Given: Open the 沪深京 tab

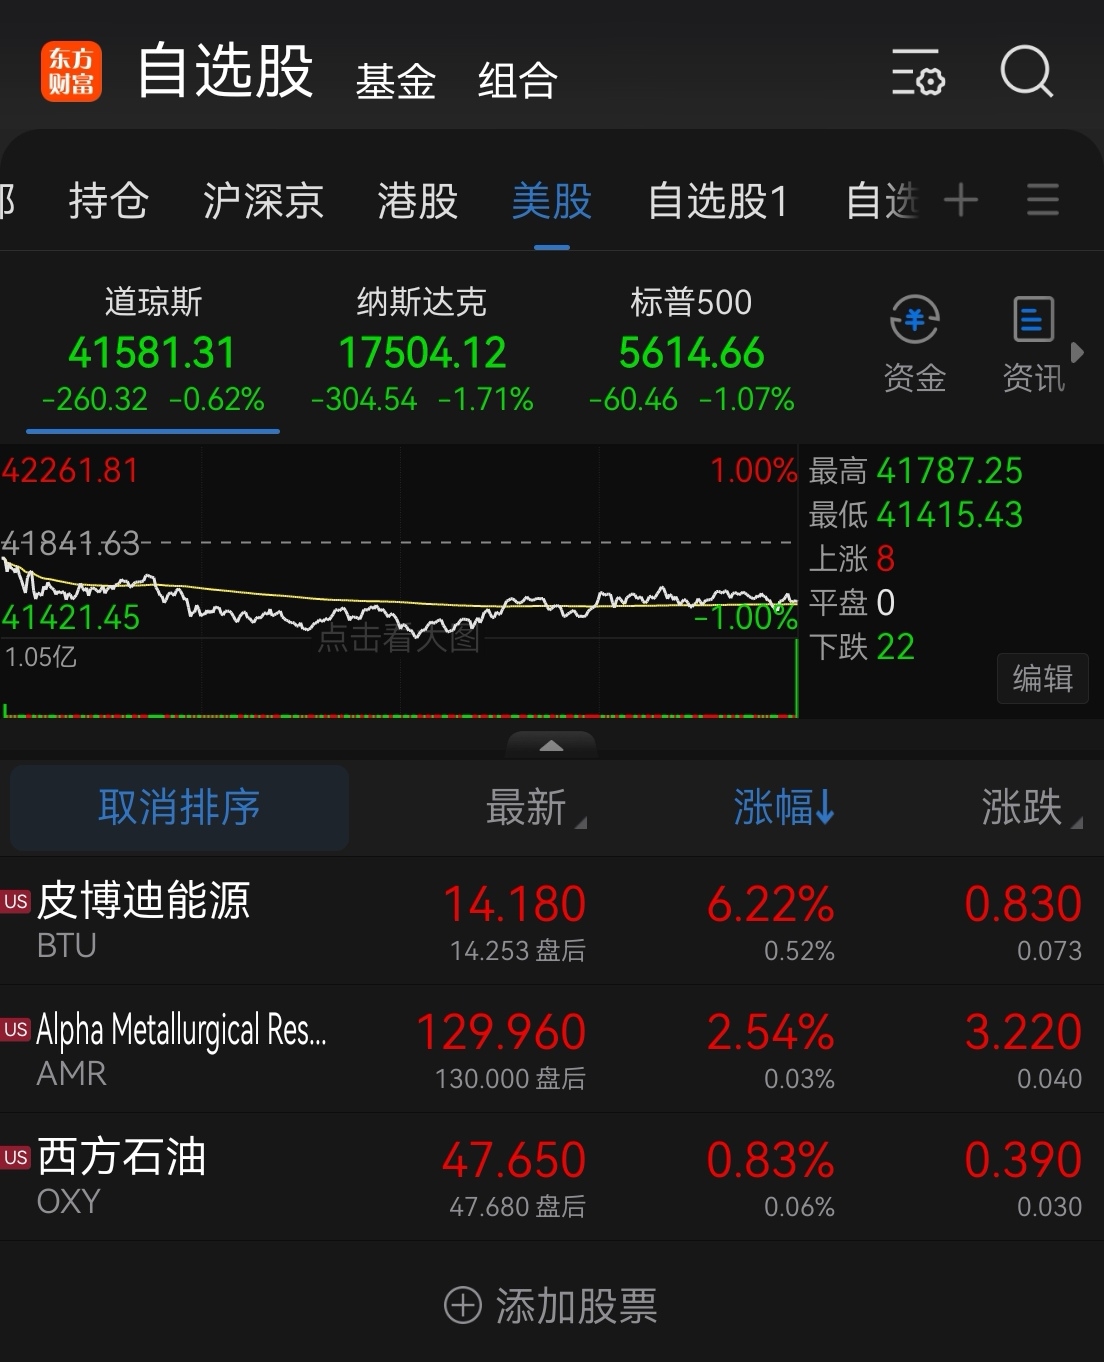Looking at the screenshot, I should click(263, 201).
